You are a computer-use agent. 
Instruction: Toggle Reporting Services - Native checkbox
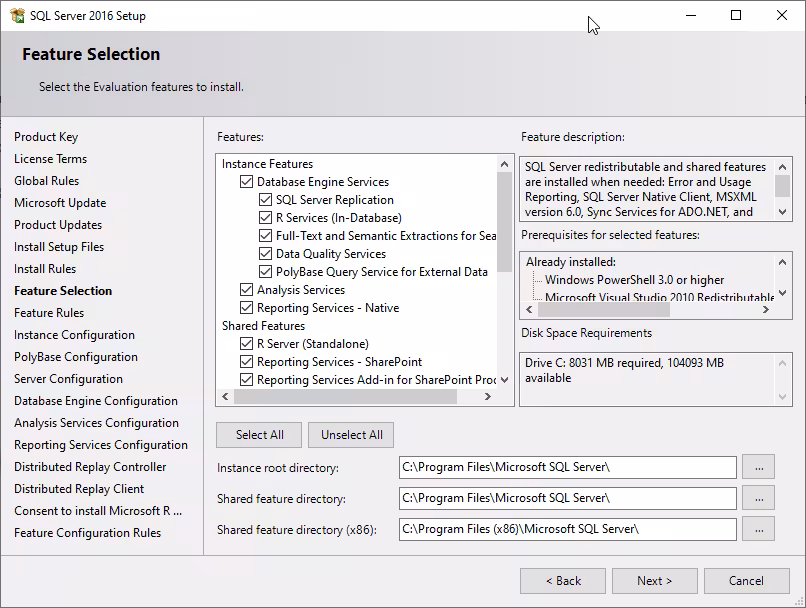[x=246, y=308]
